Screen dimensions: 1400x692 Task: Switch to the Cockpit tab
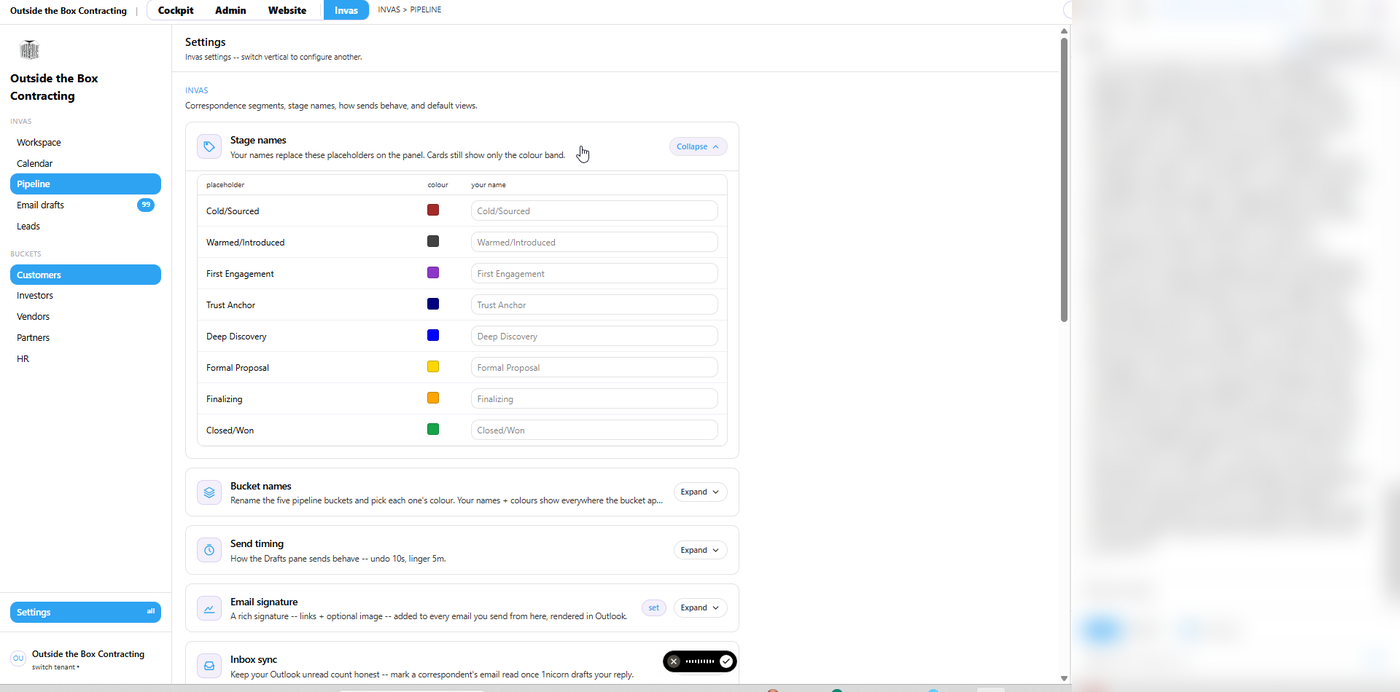(x=176, y=10)
